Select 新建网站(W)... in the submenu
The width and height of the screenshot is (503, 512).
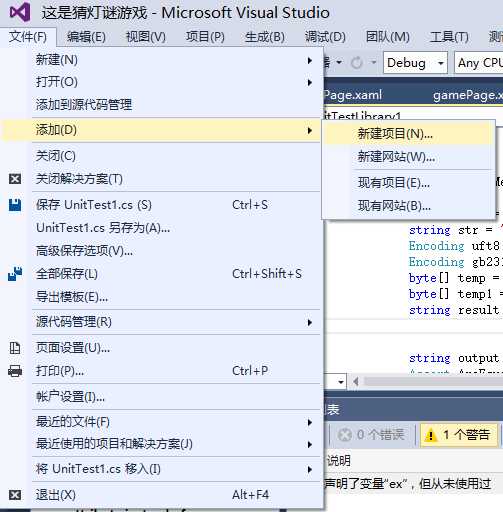pyautogui.click(x=408, y=157)
